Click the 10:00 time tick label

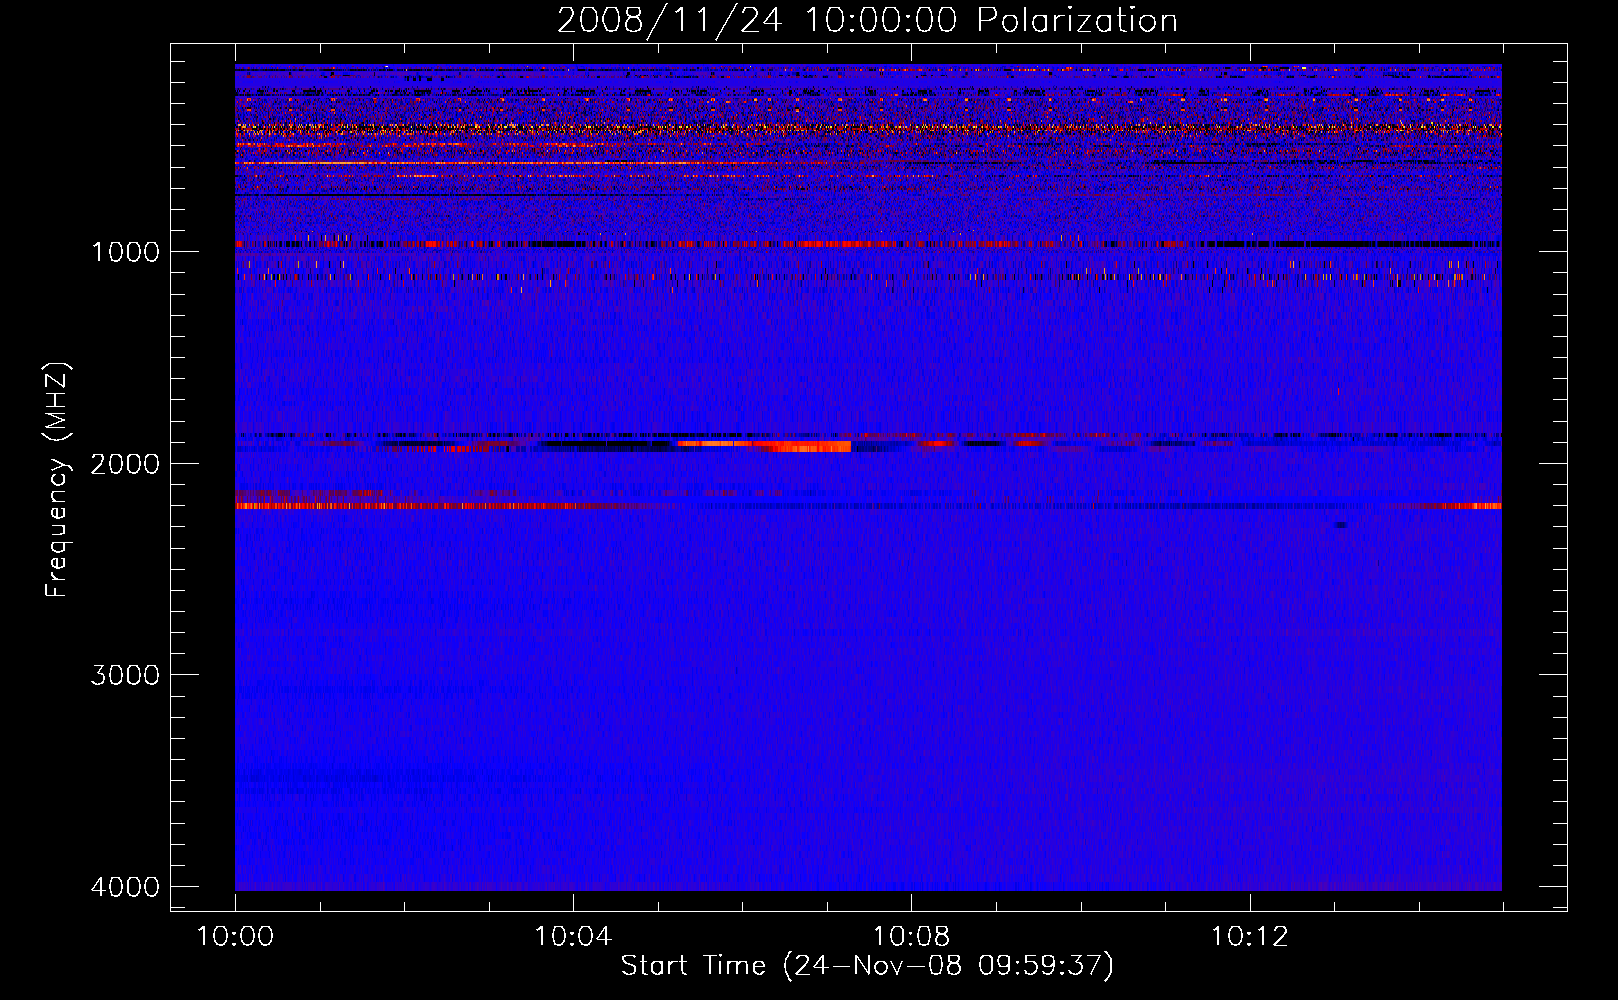click(x=235, y=937)
